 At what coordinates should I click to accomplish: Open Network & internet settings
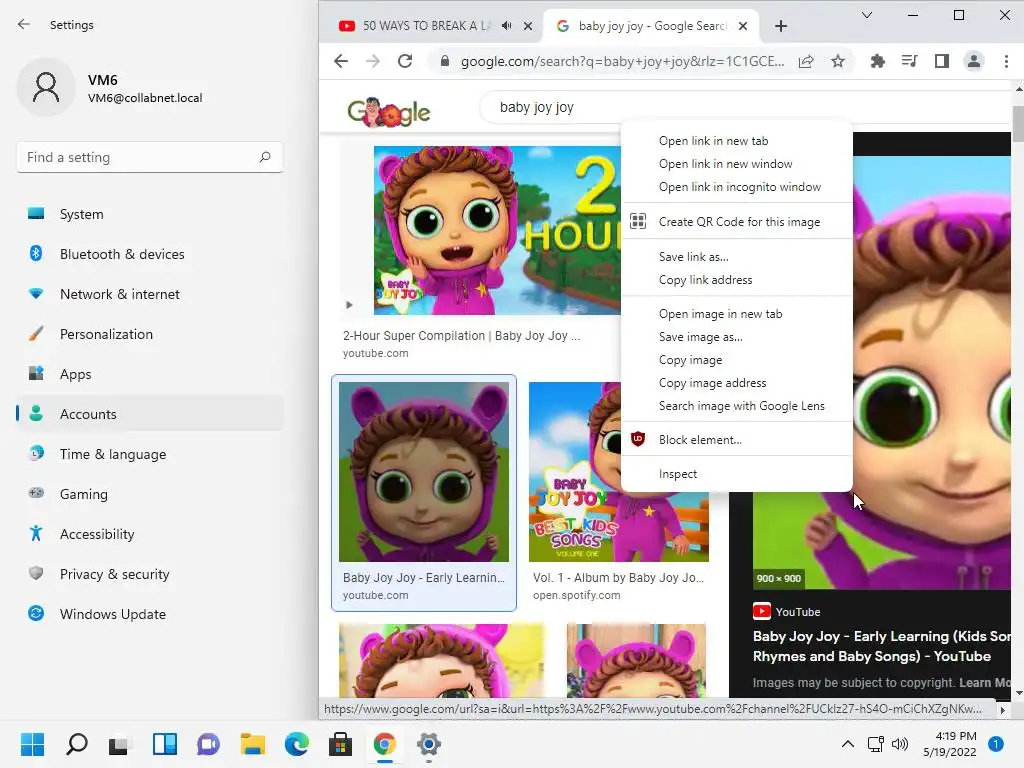click(x=150, y=294)
